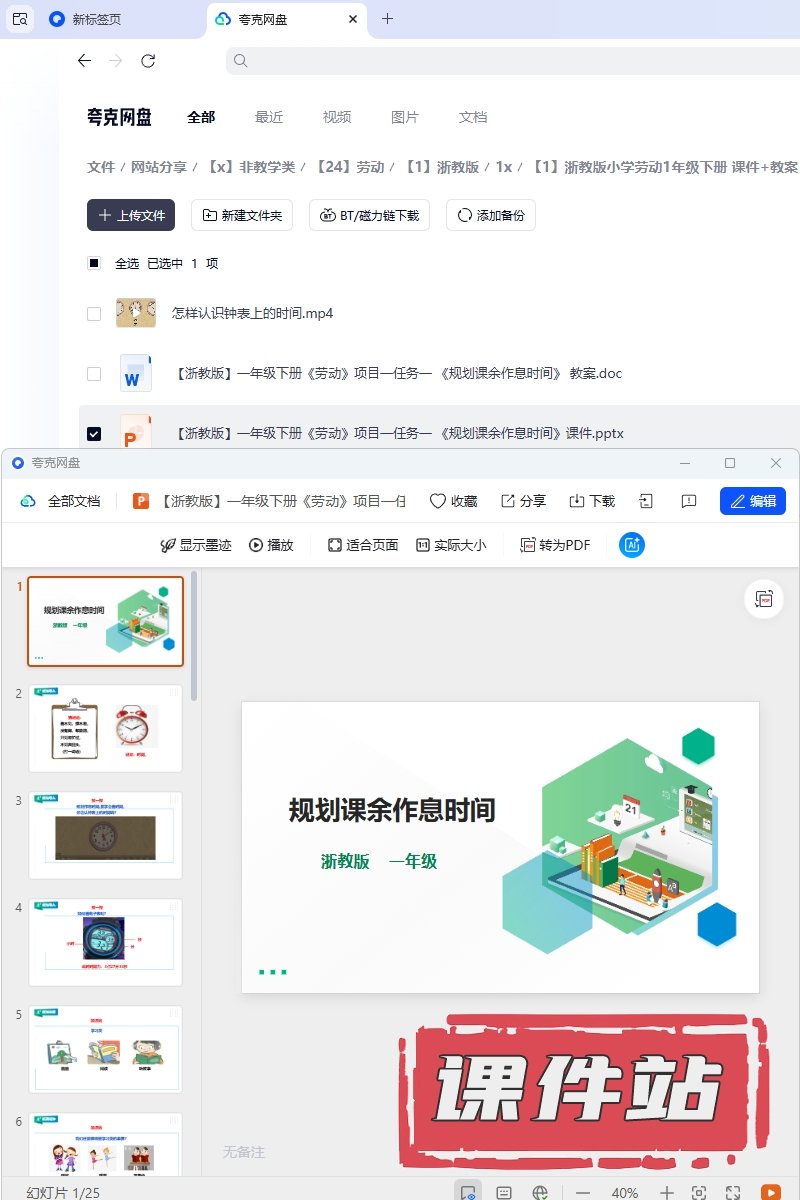Image resolution: width=800 pixels, height=1200 pixels.
Task: Check the box for 怎样认识钟表上的时间.mp4
Action: 94,314
